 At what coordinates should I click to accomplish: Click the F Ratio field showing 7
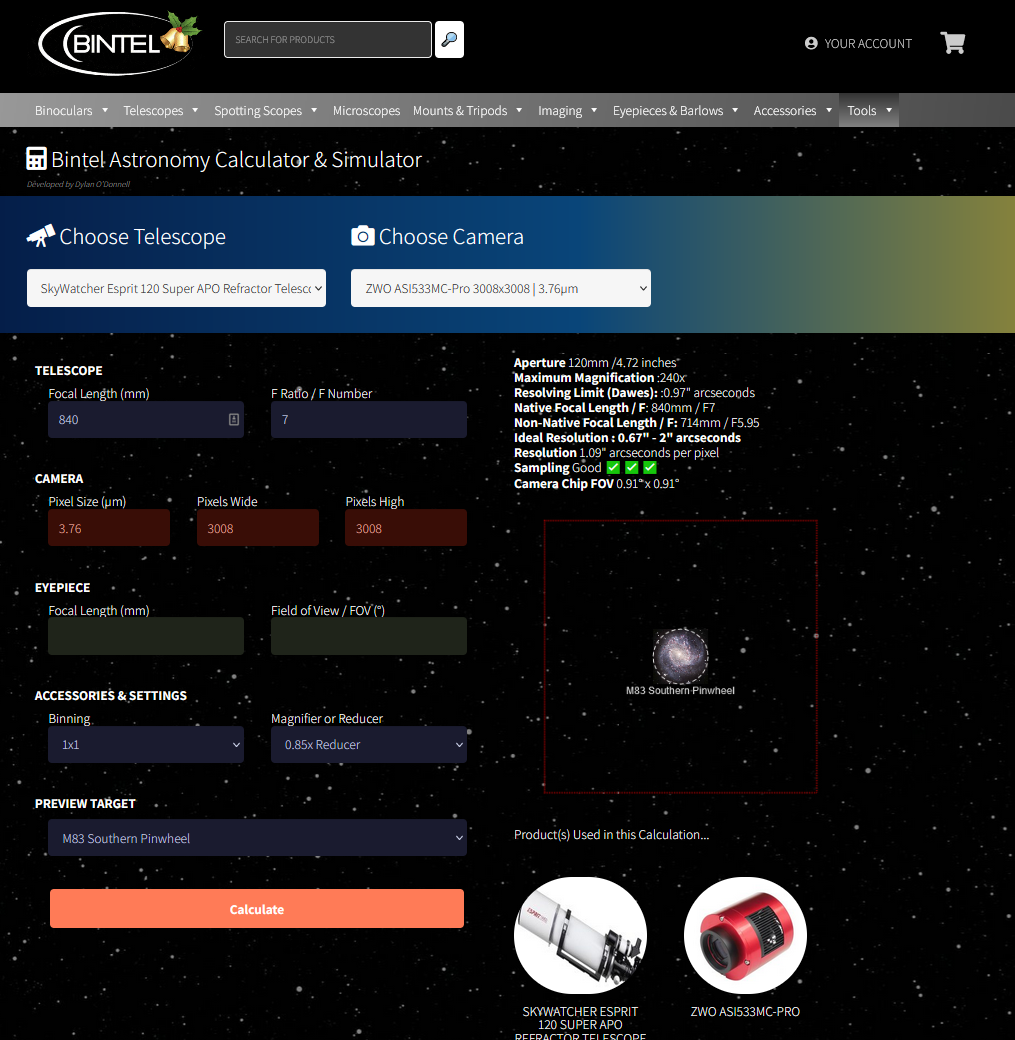[369, 419]
